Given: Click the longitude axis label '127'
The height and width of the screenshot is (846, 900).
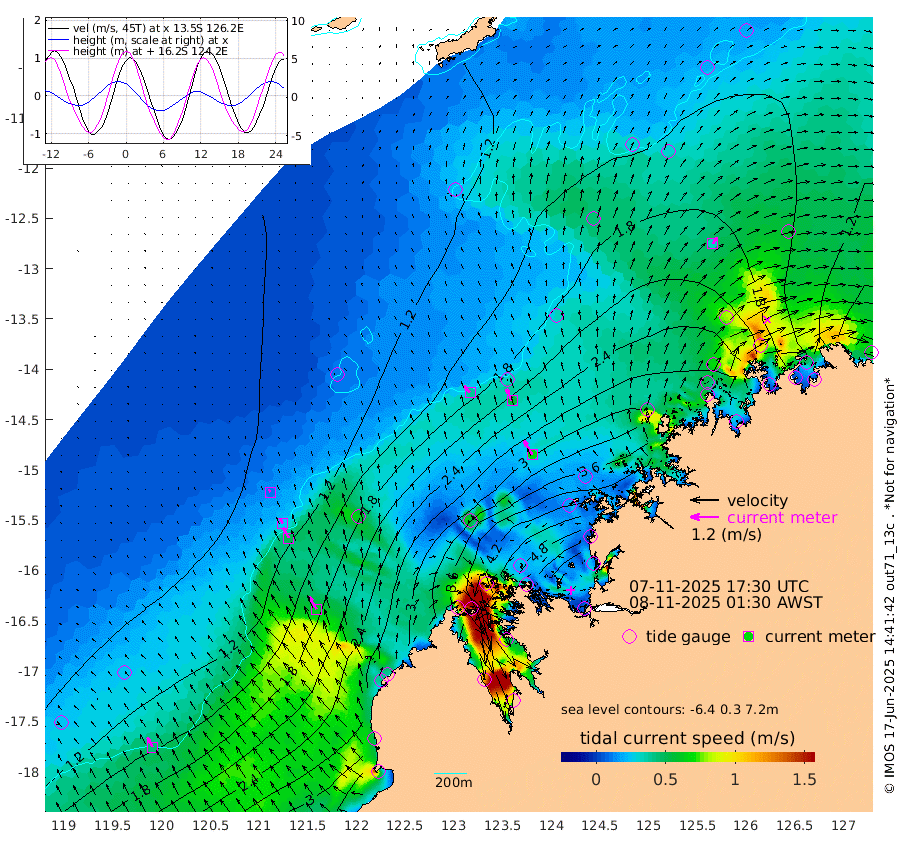Looking at the screenshot, I should point(843,825).
